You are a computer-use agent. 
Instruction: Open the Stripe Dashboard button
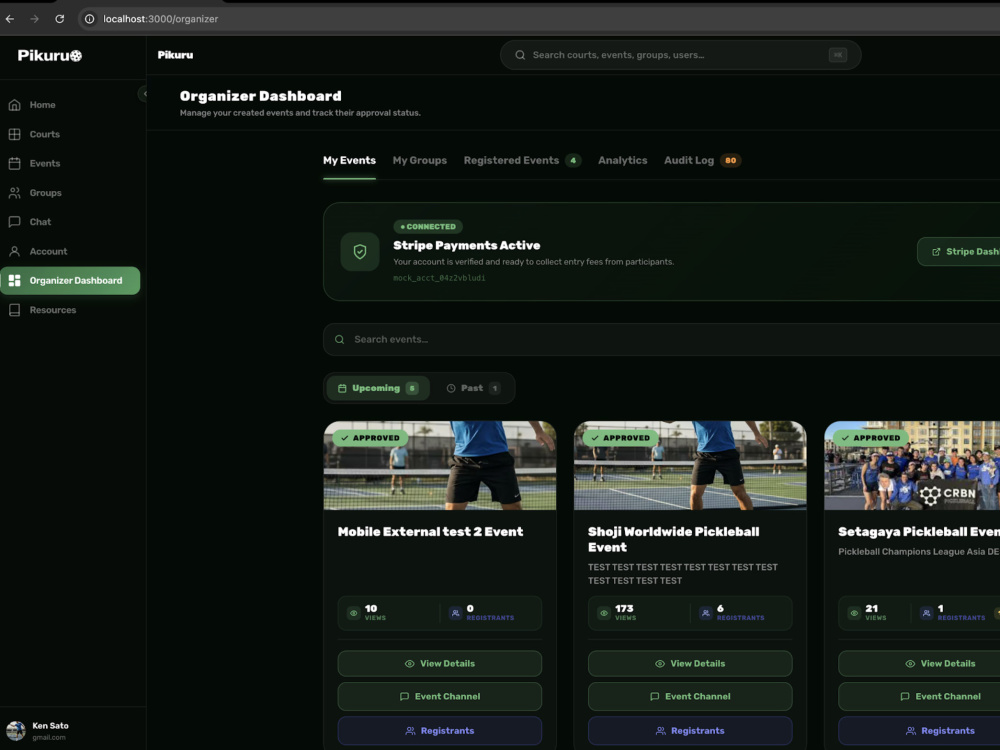click(959, 251)
